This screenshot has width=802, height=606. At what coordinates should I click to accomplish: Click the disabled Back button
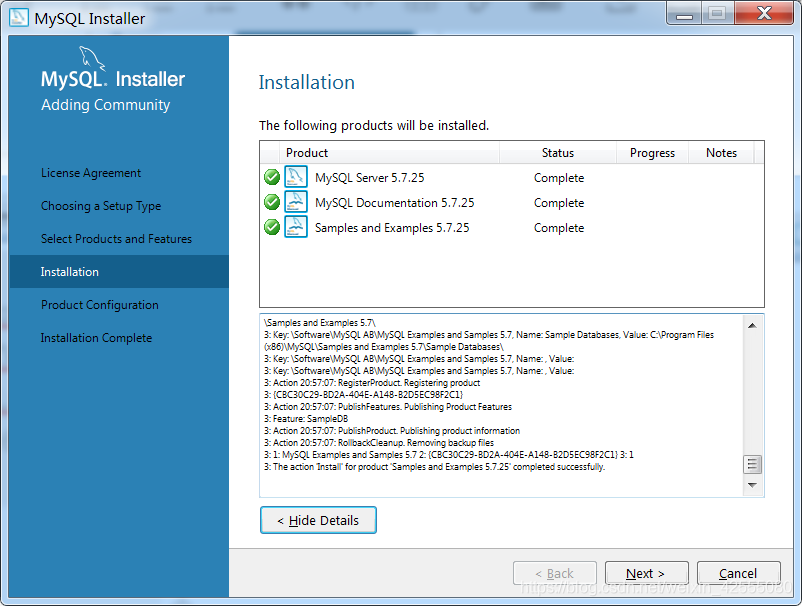pyautogui.click(x=554, y=573)
